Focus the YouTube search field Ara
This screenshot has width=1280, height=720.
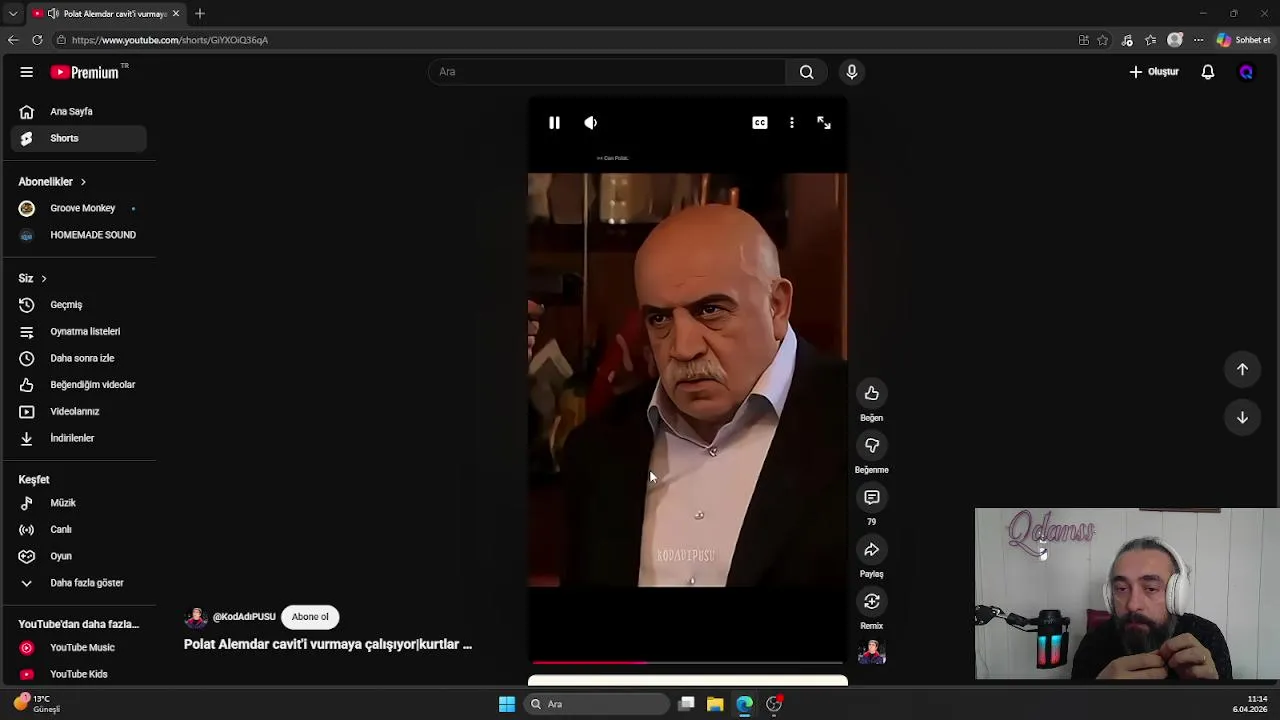(607, 72)
